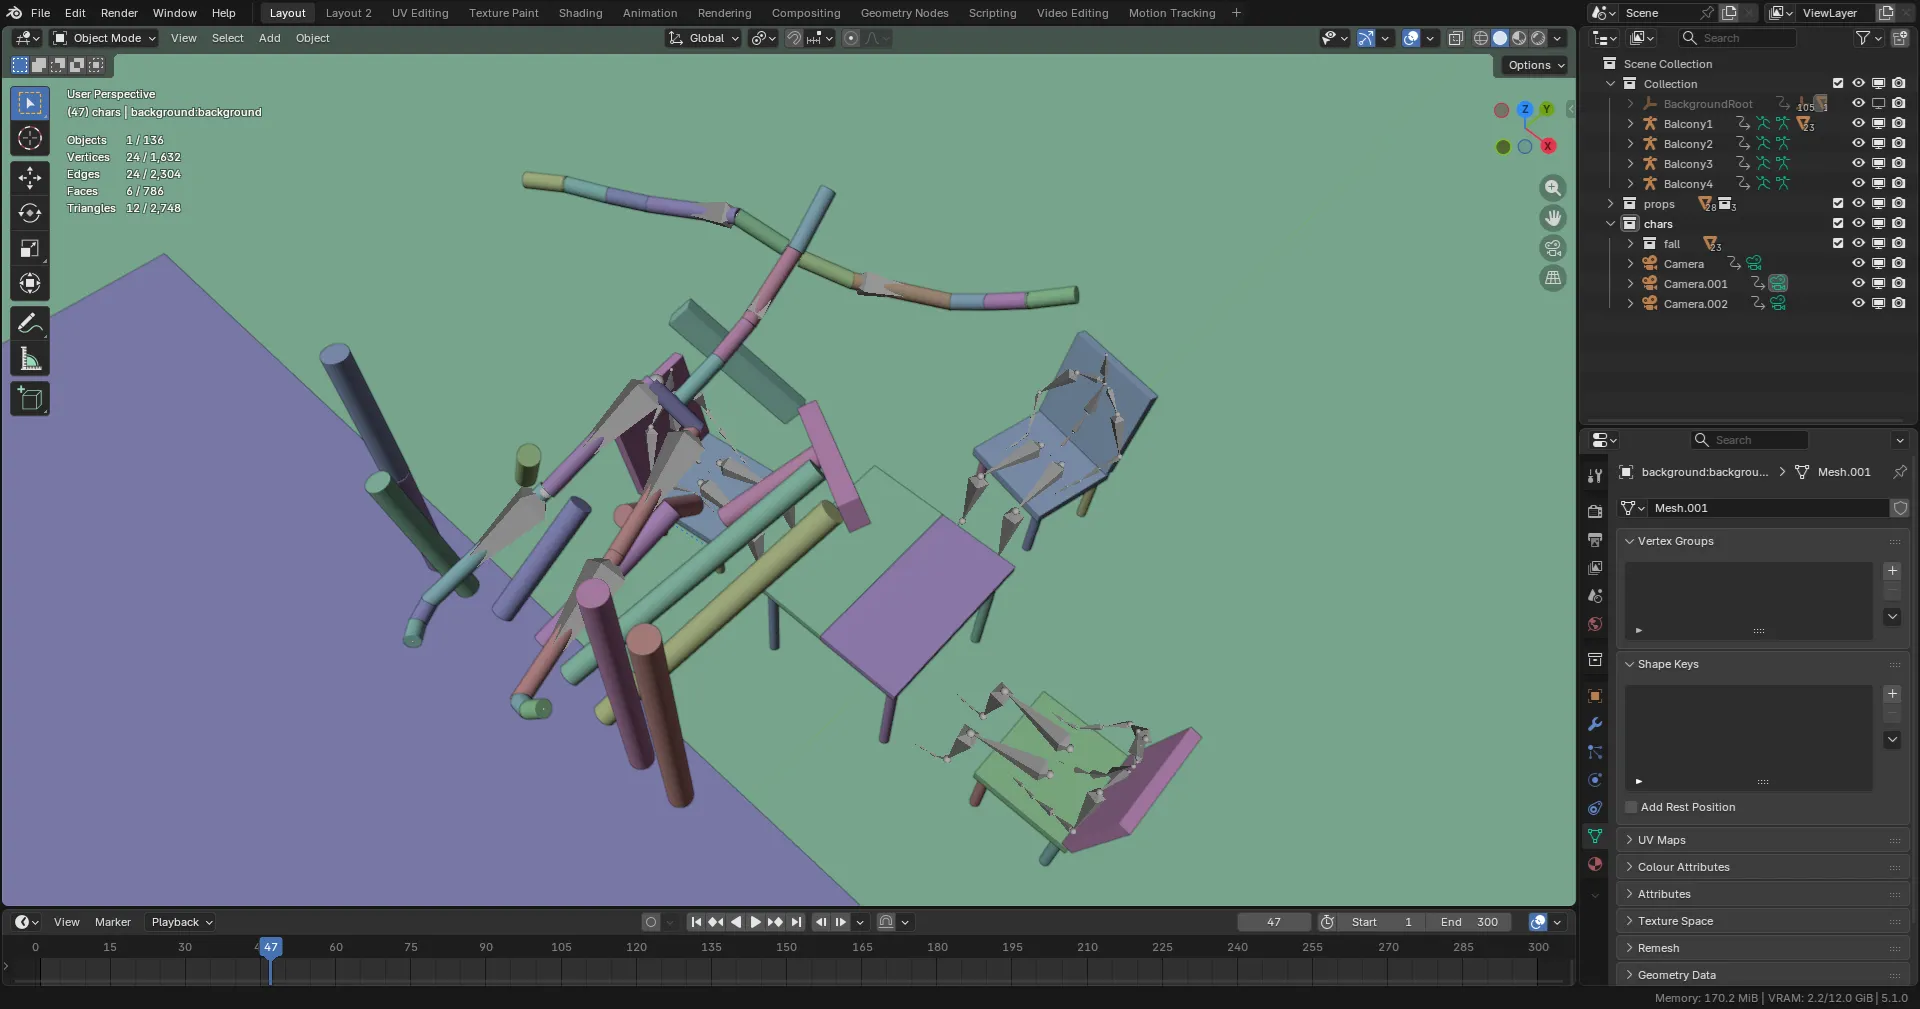Image resolution: width=1920 pixels, height=1009 pixels.
Task: Open the Output properties tab
Action: [1595, 540]
